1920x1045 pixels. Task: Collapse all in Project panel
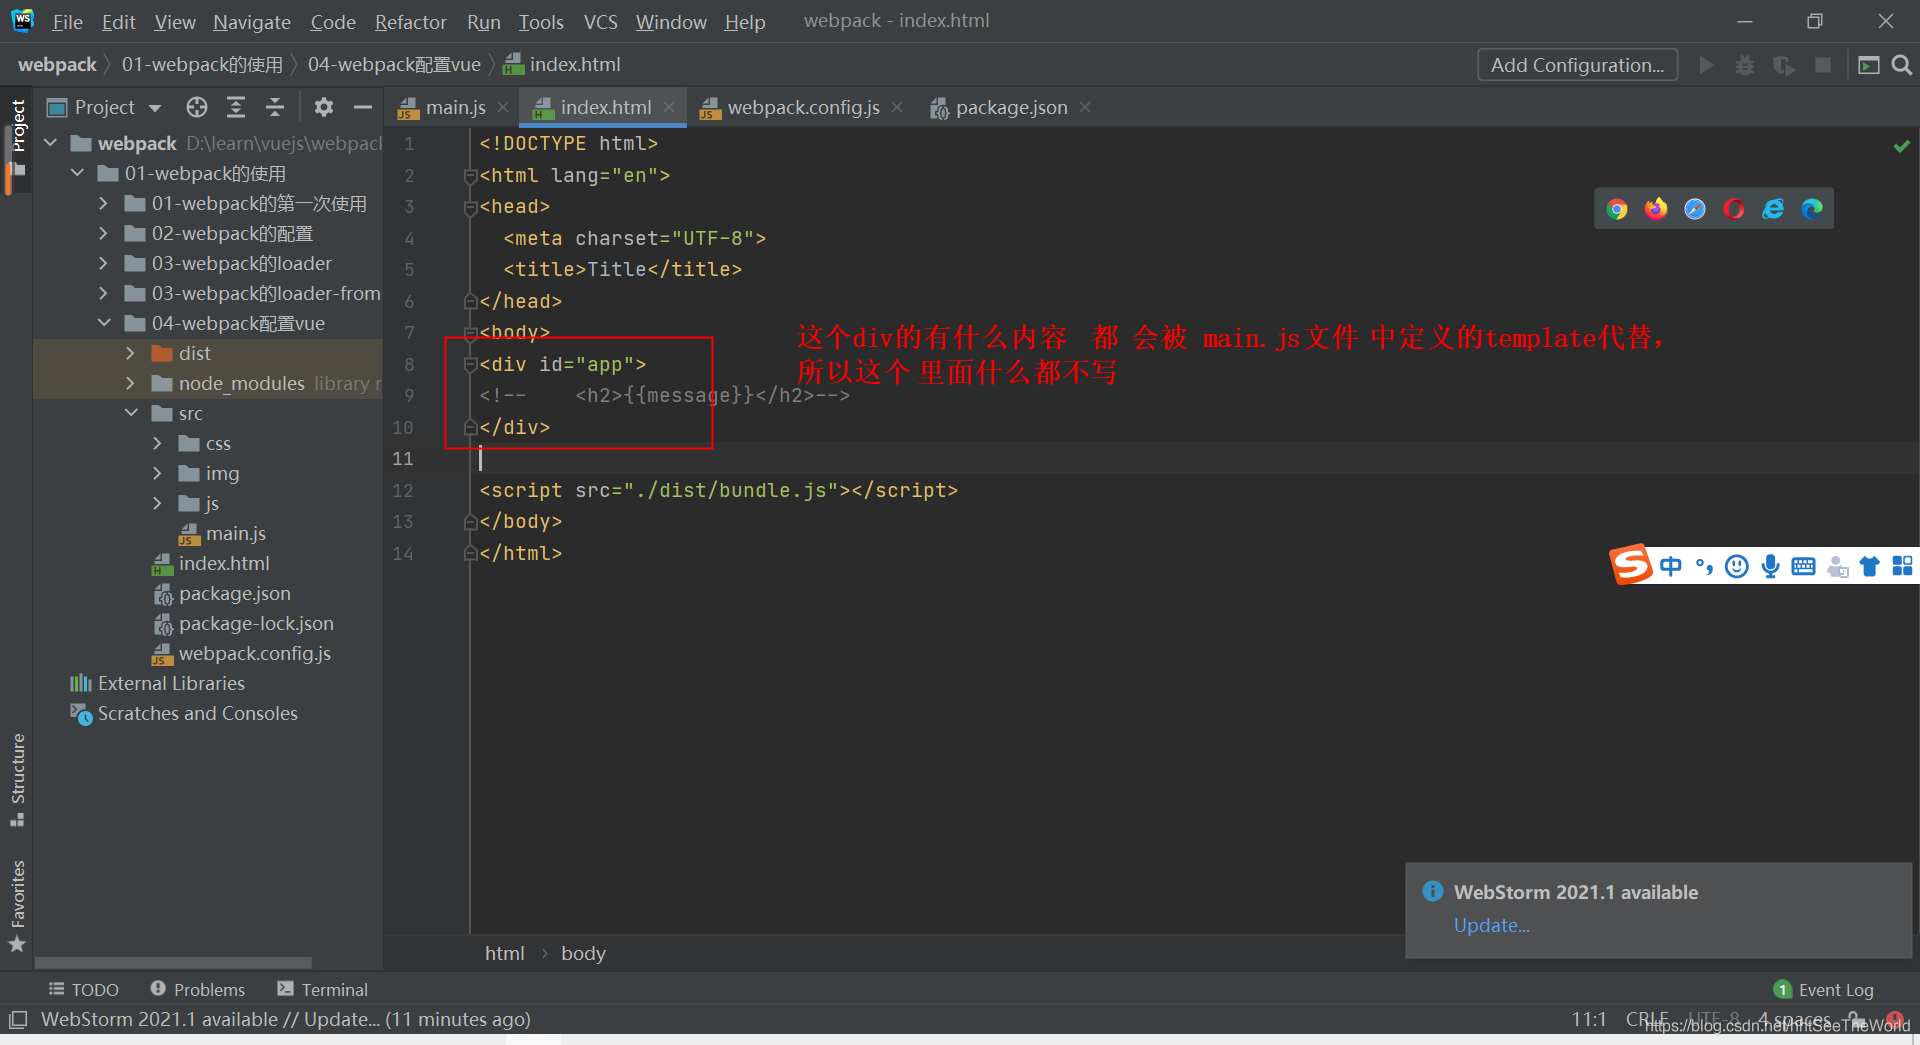coord(275,107)
